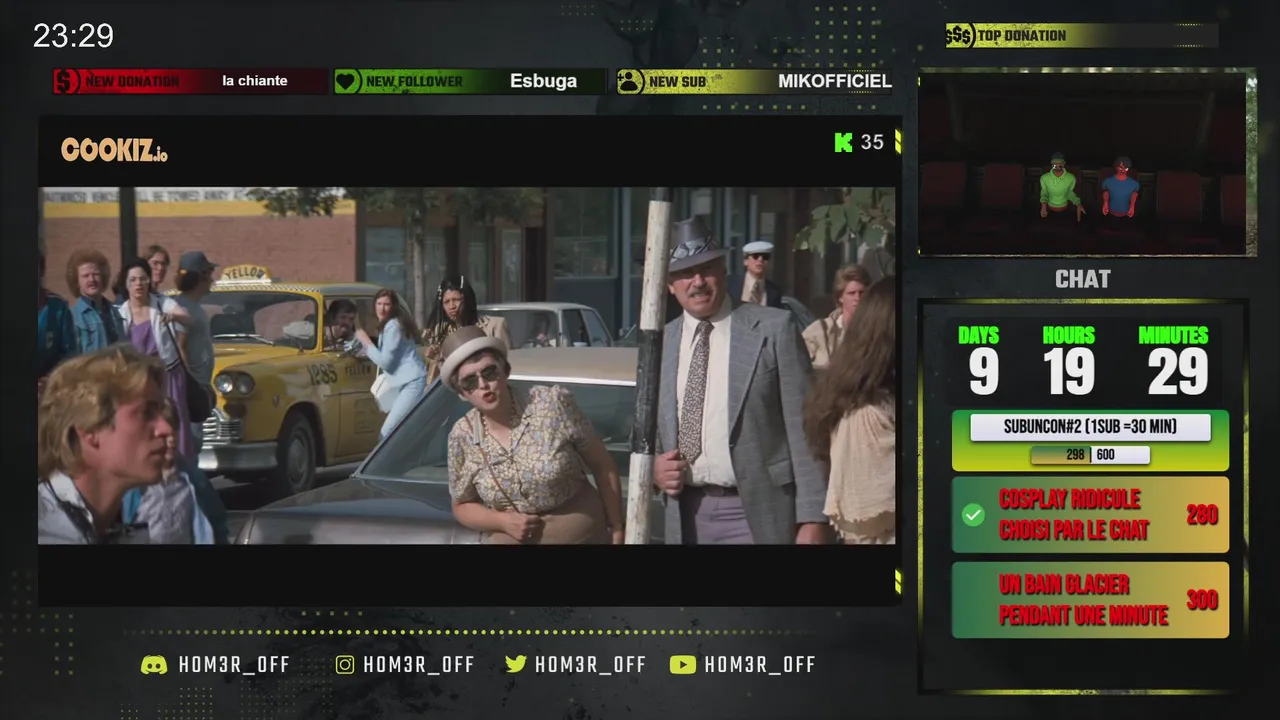
Task: Click the 'Cosplay ridicule choisi par le chat' goal
Action: point(1090,515)
